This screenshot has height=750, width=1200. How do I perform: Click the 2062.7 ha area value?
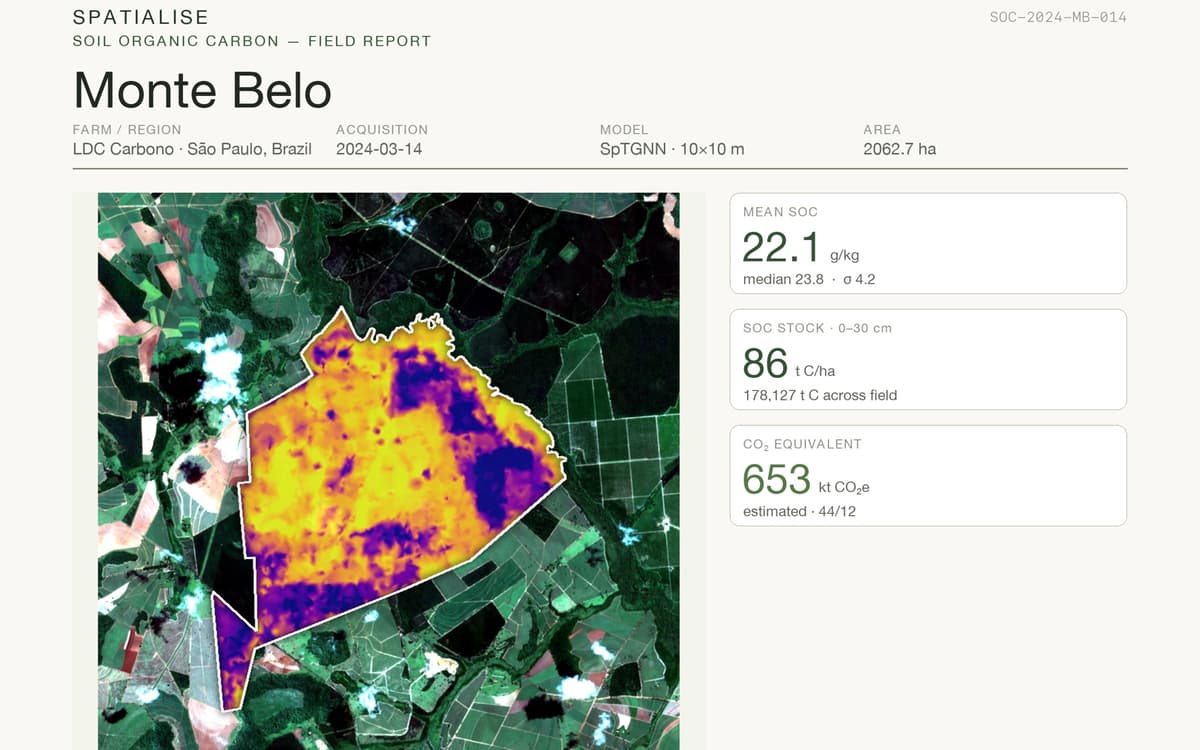(x=899, y=149)
